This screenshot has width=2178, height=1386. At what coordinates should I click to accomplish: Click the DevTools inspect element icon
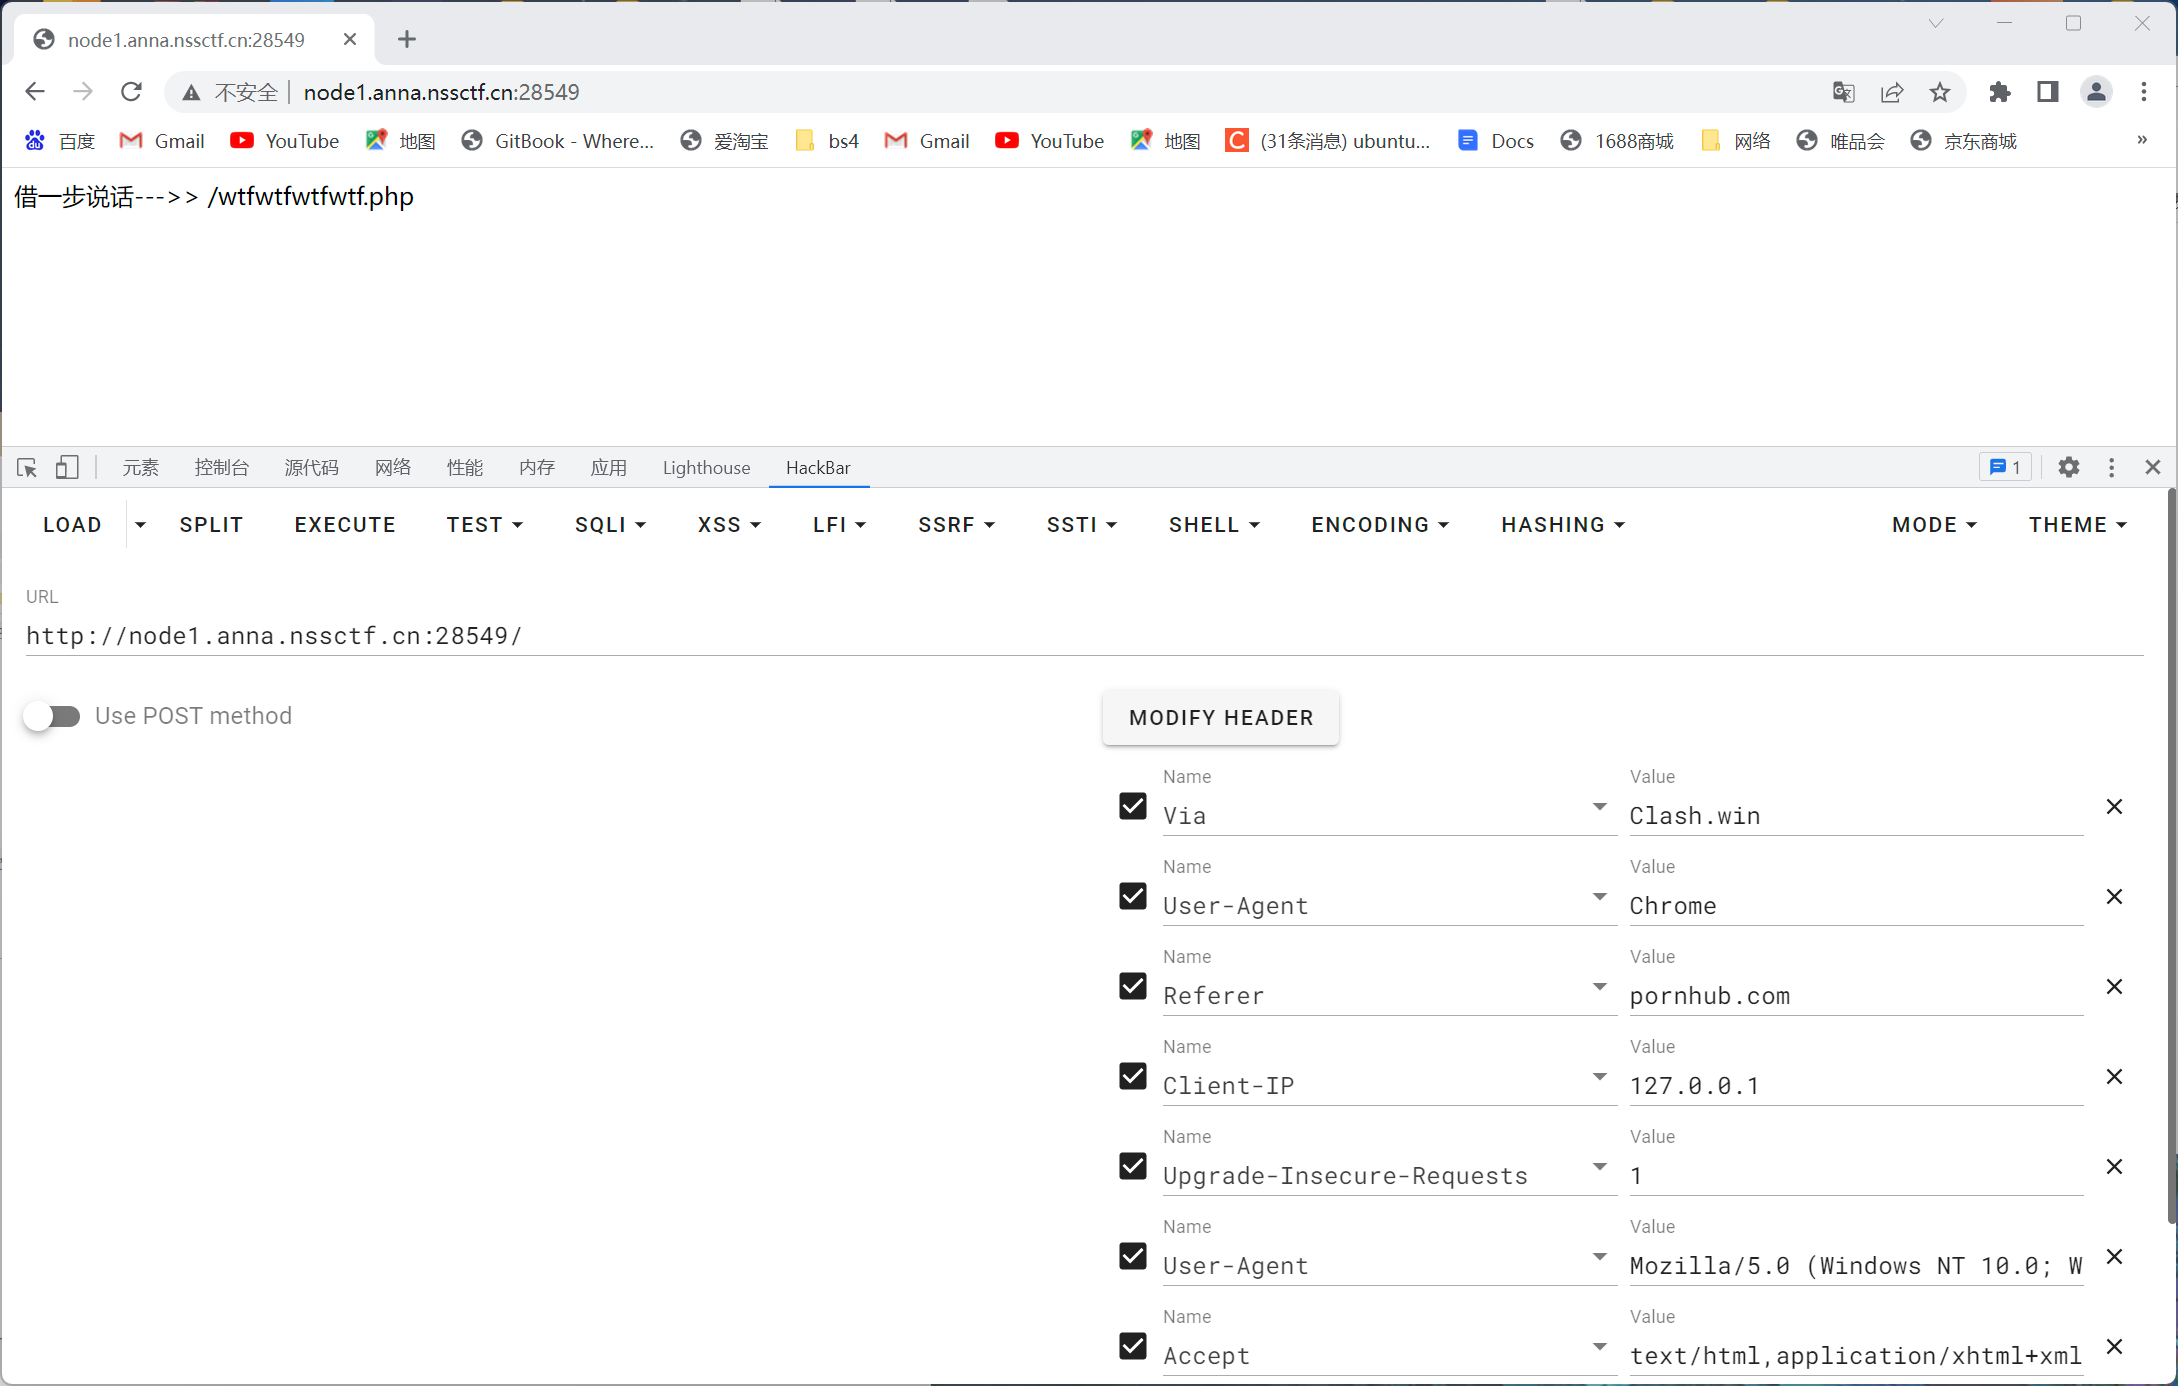(x=27, y=467)
